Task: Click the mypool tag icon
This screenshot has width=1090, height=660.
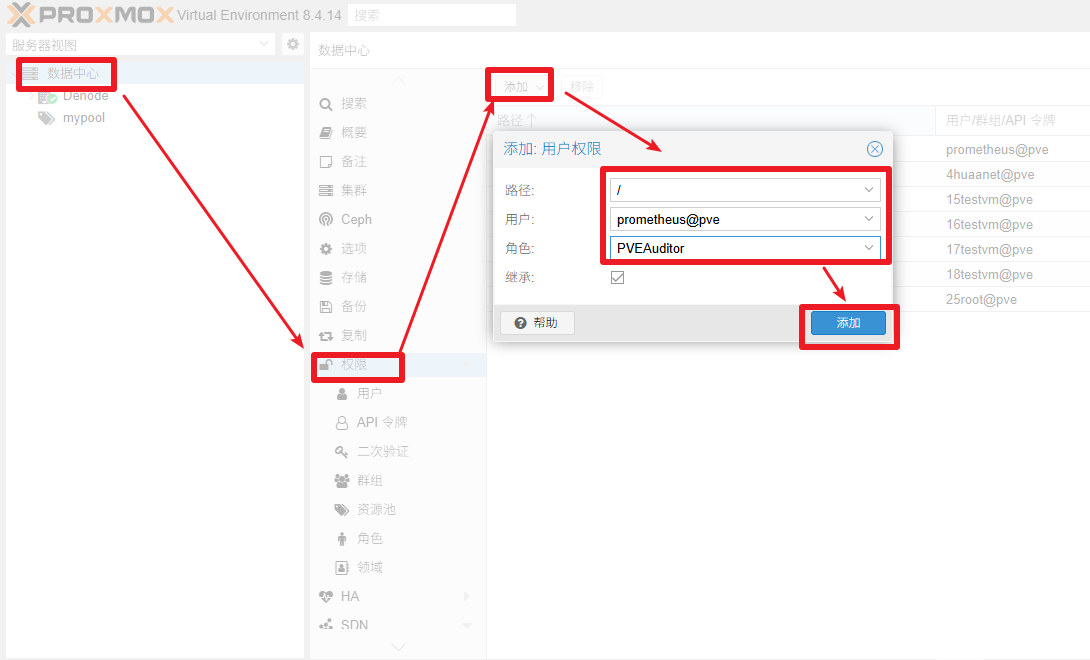Action: click(x=46, y=118)
